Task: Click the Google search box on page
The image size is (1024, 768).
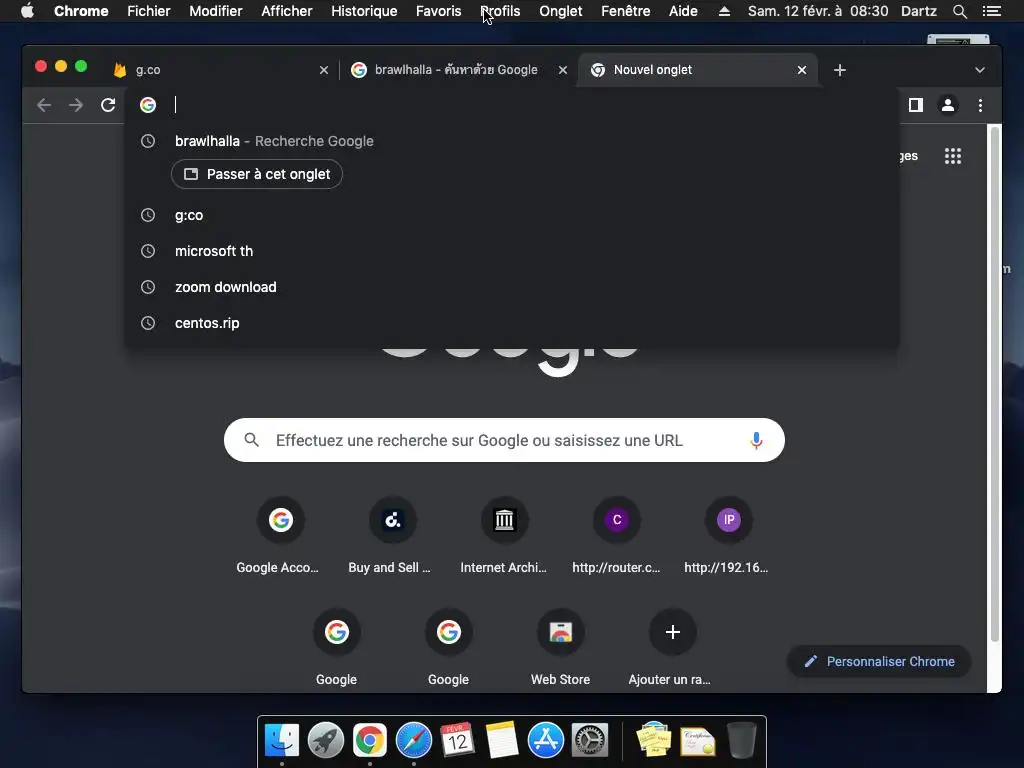Action: 504,440
